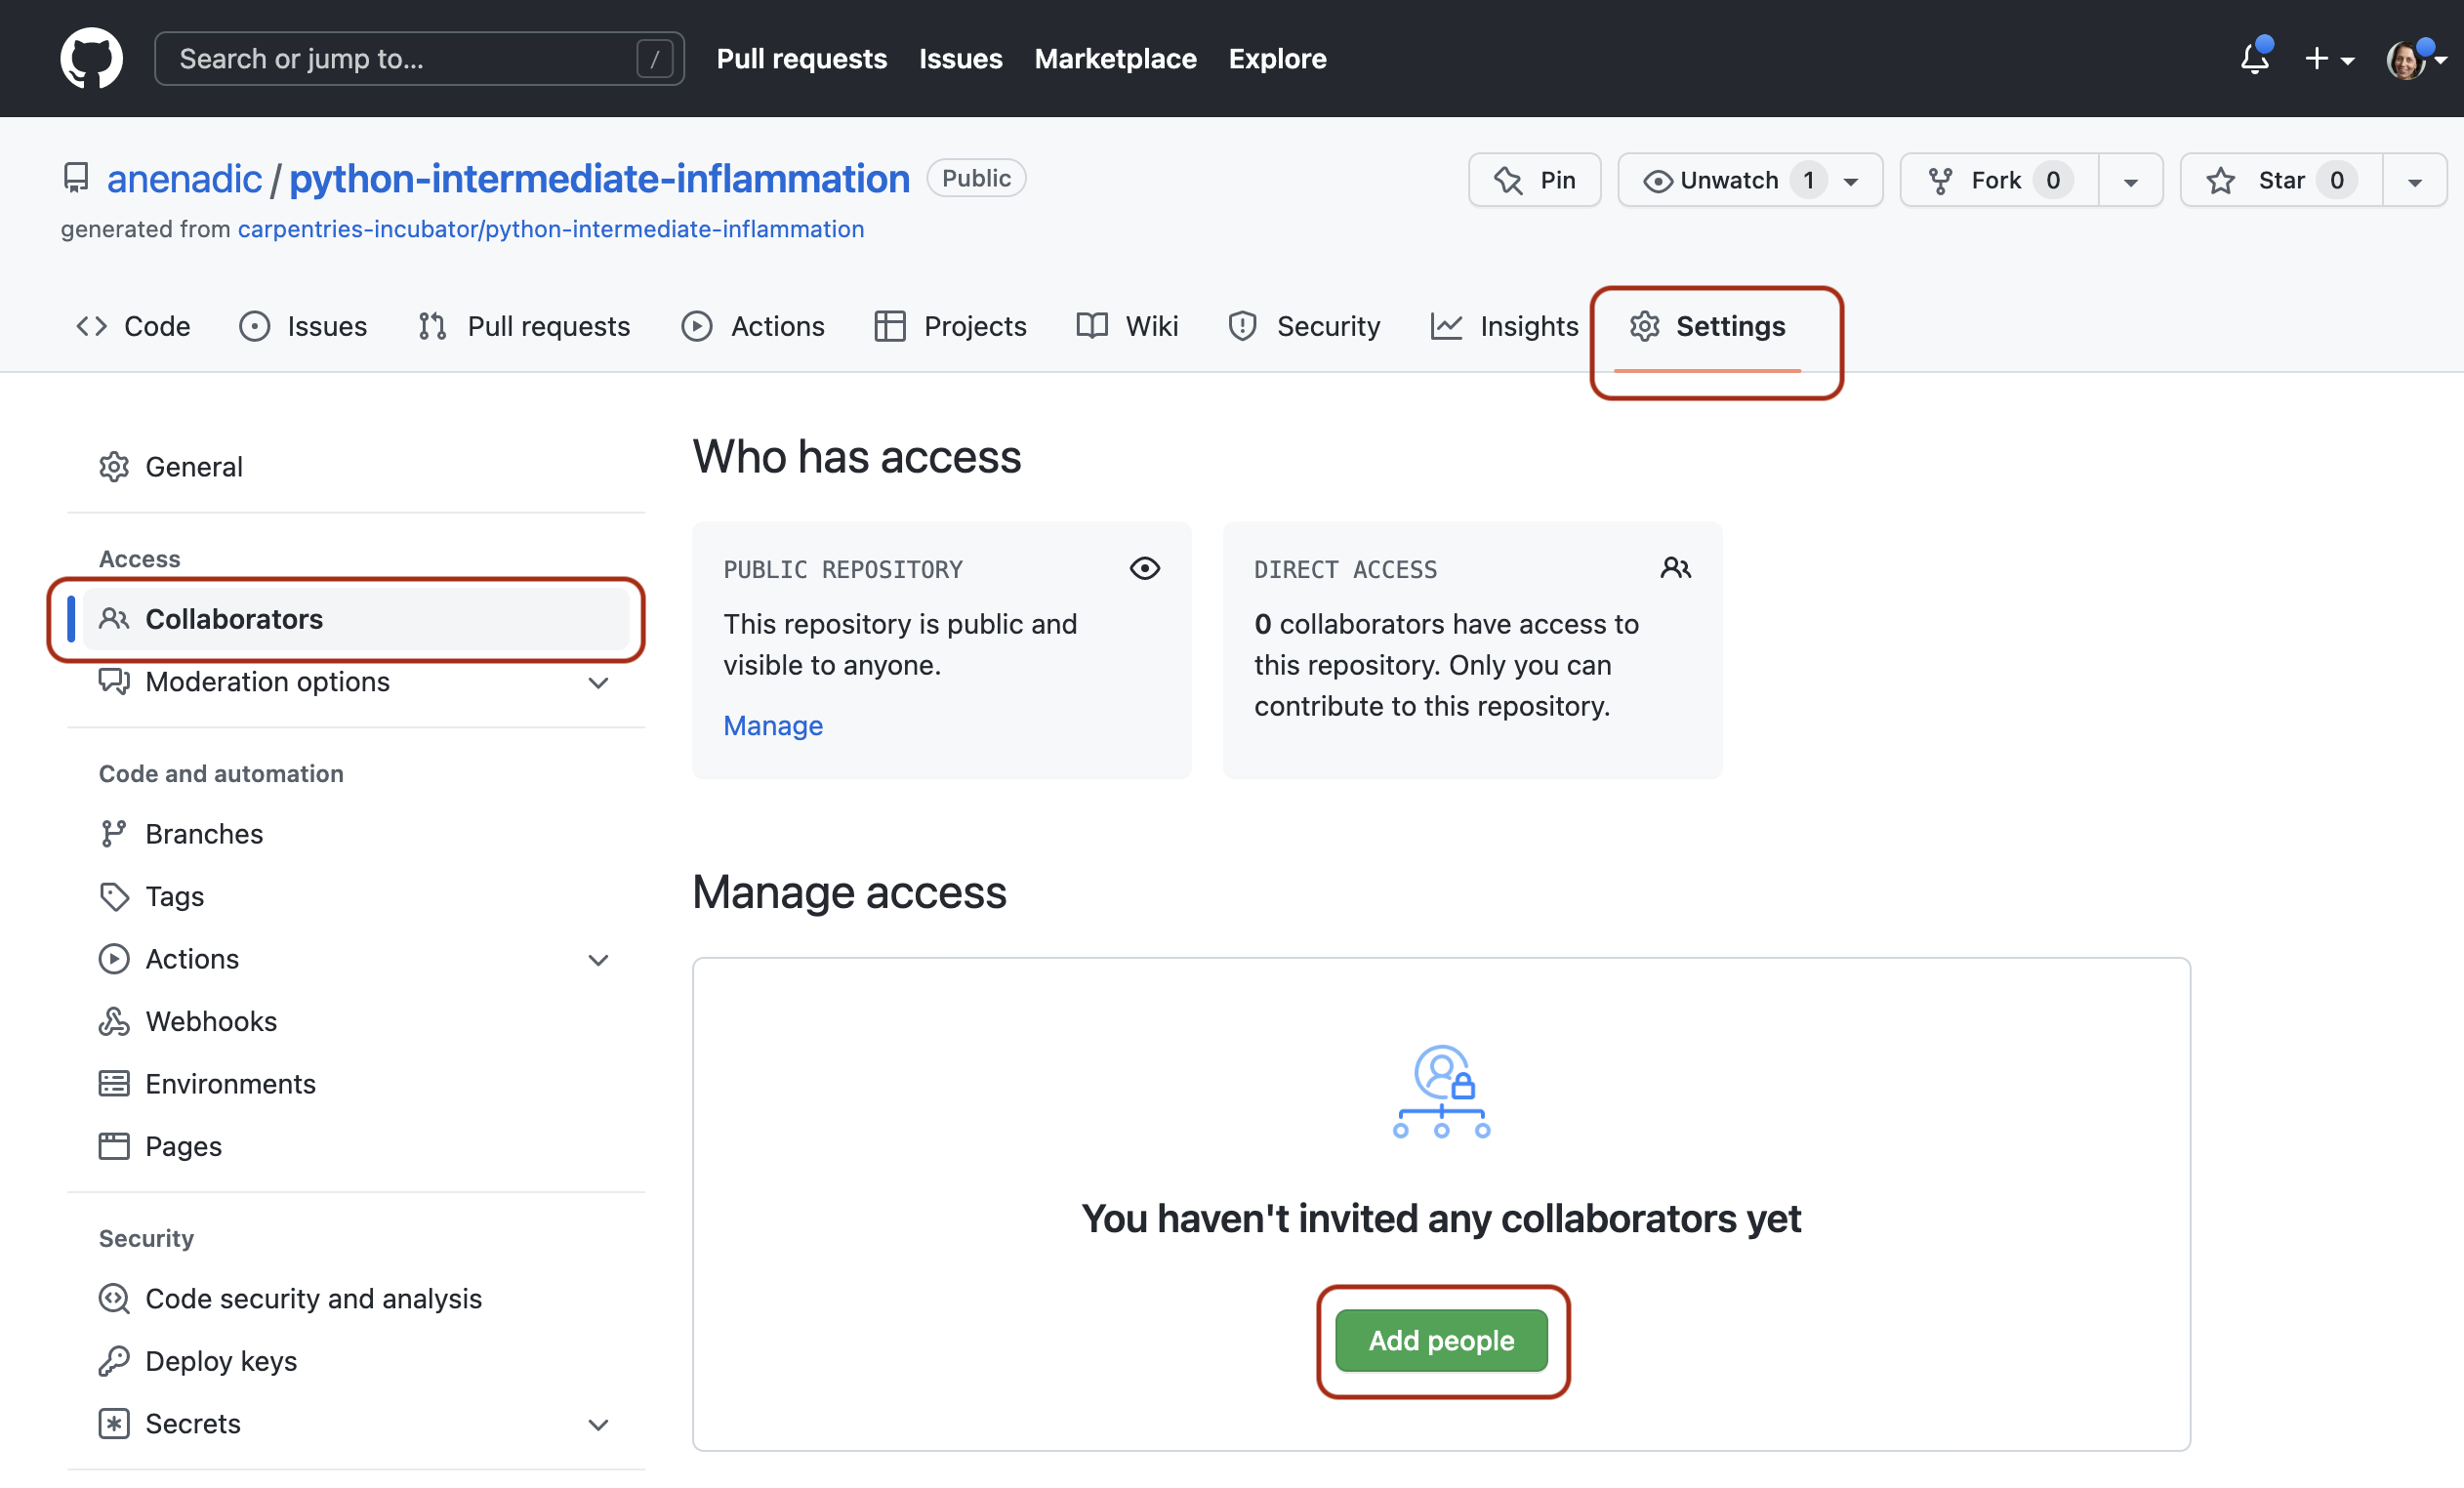
Task: Expand the Secrets sidebar section
Action: 597,1423
